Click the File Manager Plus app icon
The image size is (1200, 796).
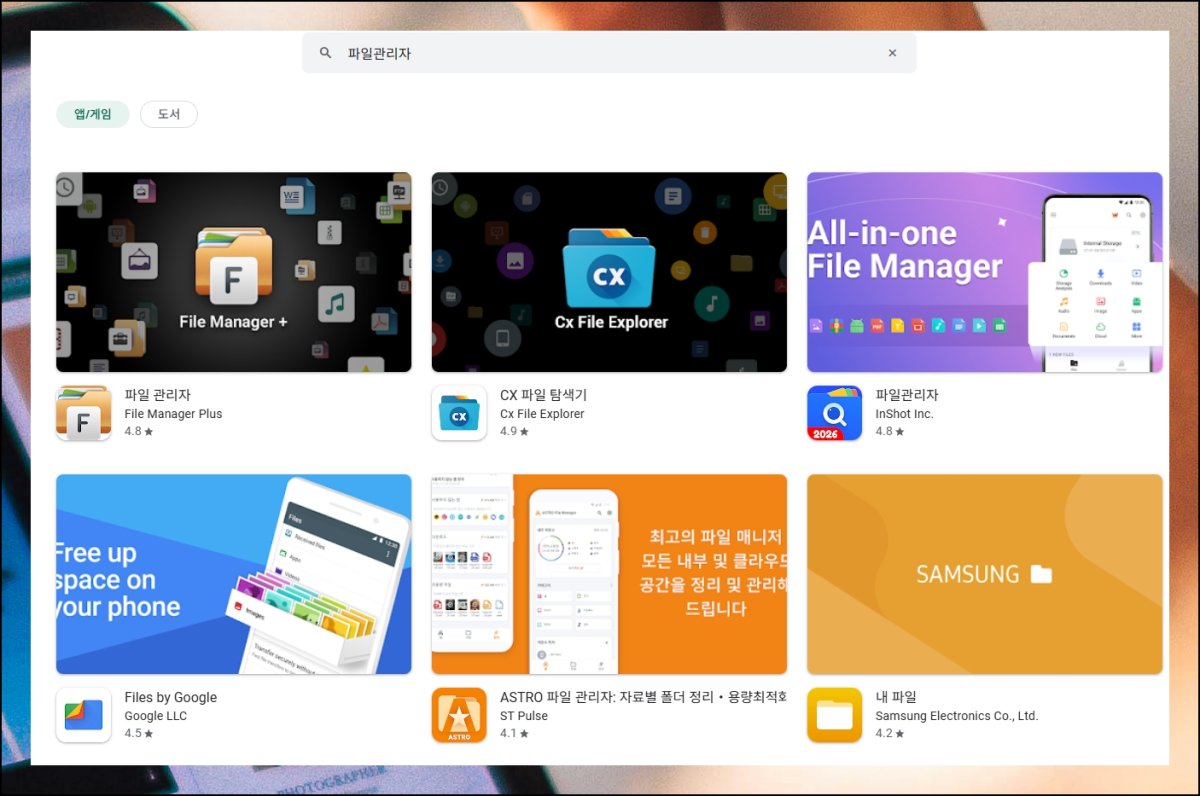84,413
